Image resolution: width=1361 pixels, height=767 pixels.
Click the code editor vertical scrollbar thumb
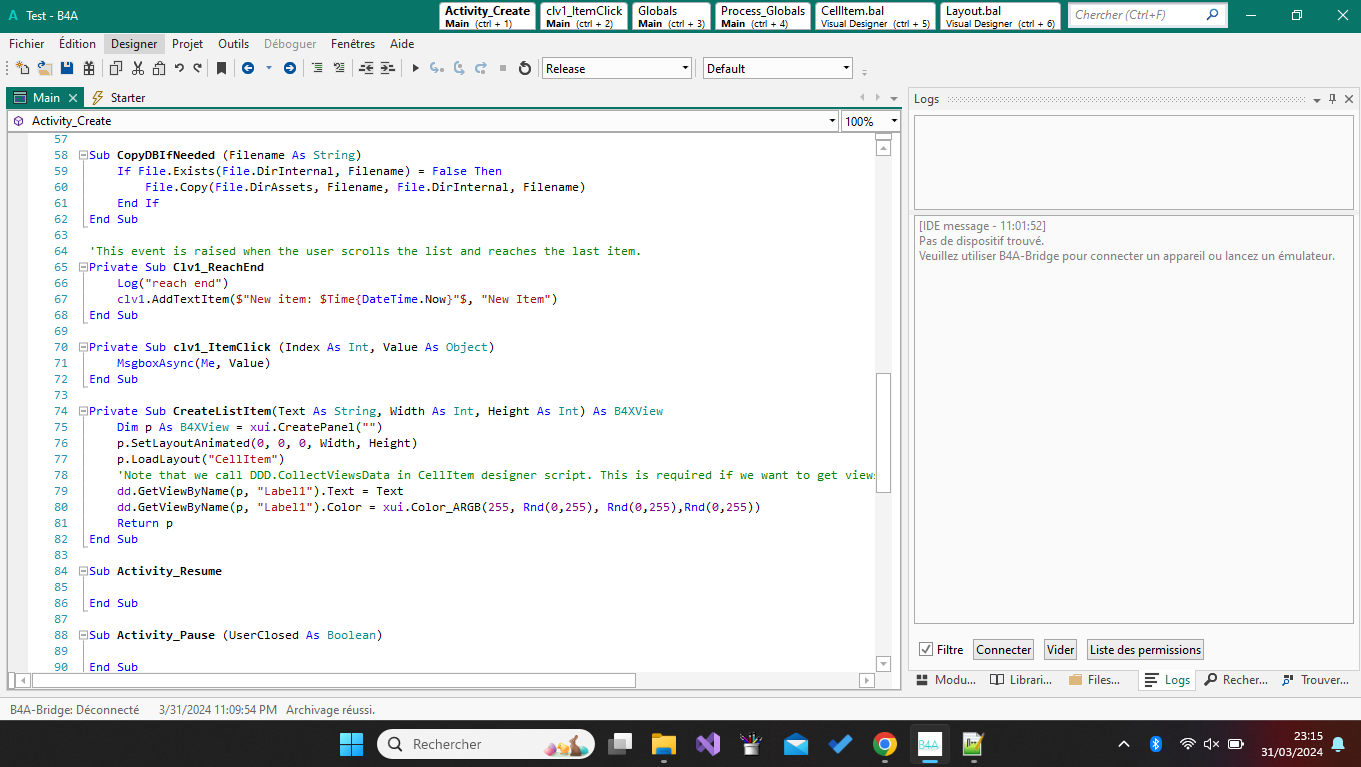[x=883, y=433]
